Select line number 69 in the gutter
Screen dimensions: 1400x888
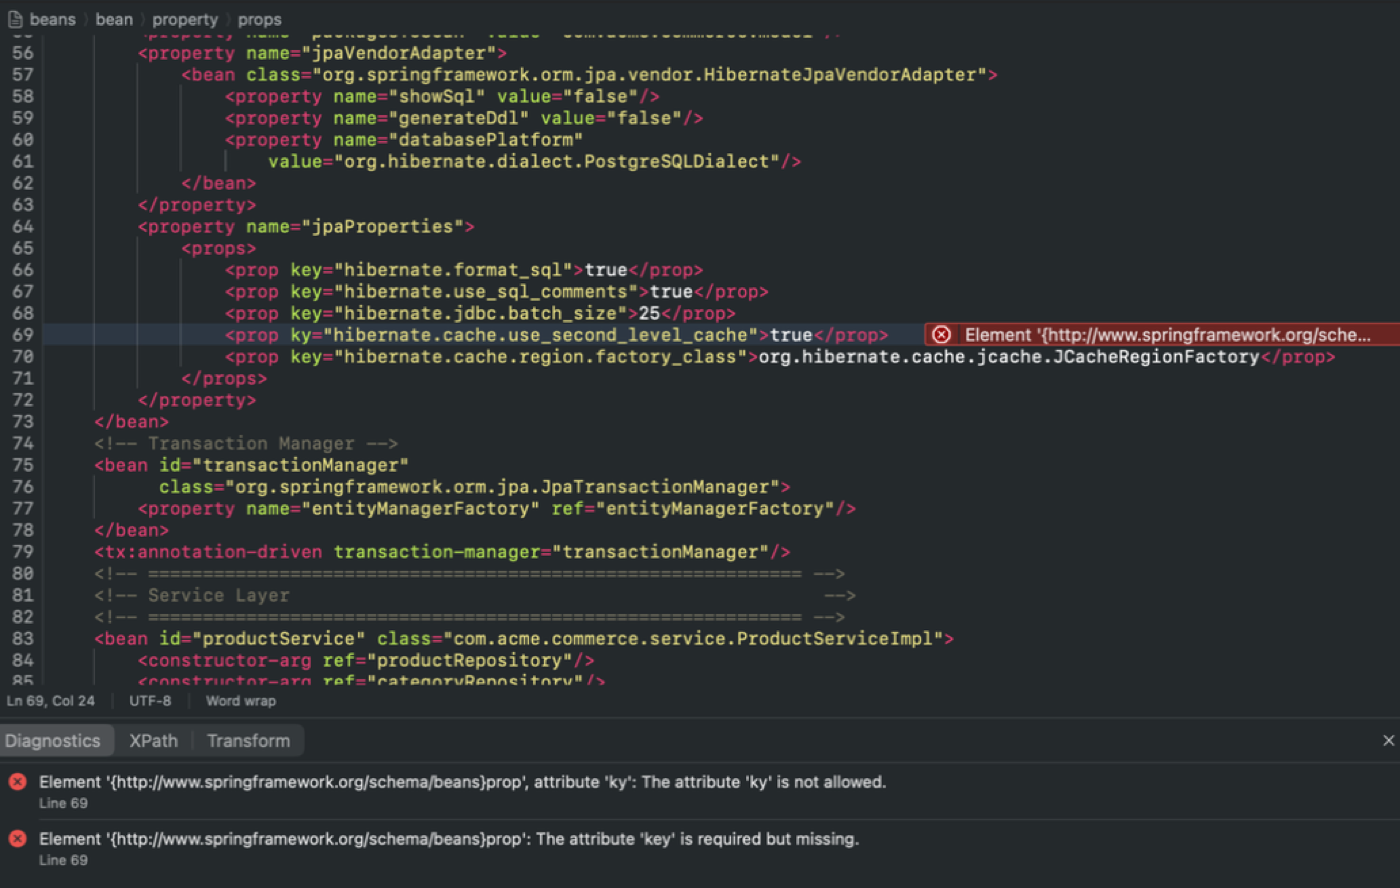coord(23,334)
